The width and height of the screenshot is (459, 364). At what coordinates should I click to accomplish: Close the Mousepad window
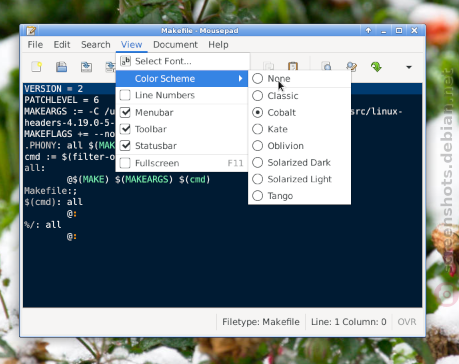click(414, 31)
